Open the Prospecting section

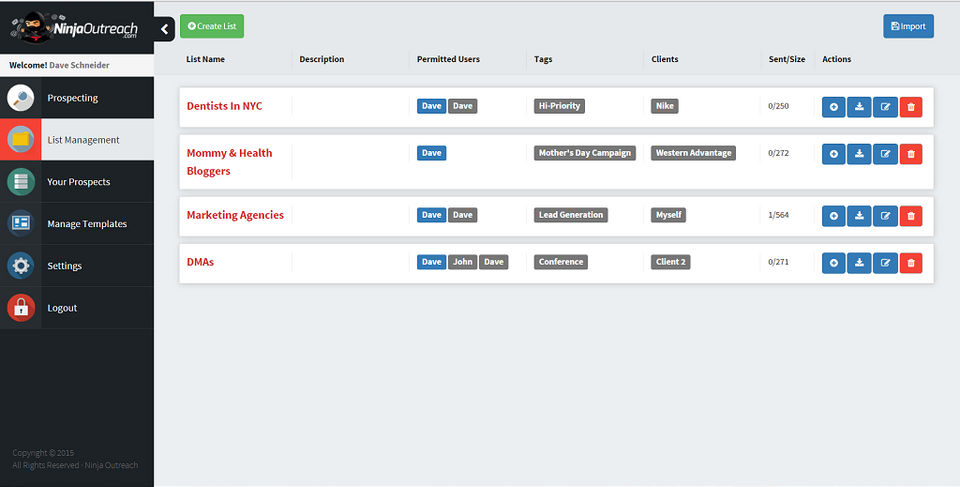coord(77,98)
